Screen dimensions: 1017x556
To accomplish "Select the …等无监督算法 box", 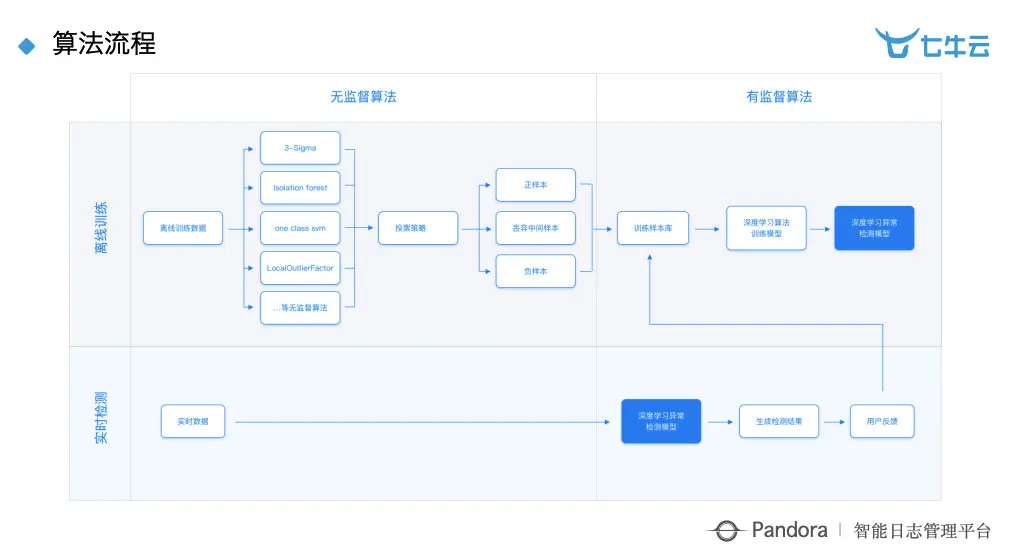I will tap(300, 308).
